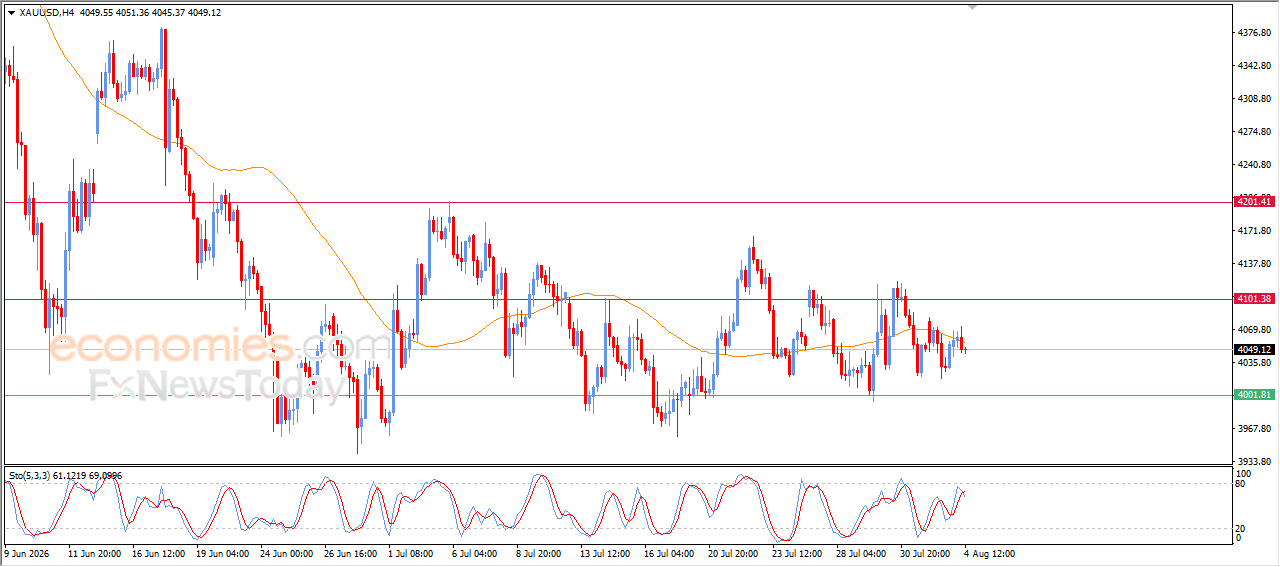Click the stochastic 20 level label
The height and width of the screenshot is (567, 1280).
[1242, 527]
